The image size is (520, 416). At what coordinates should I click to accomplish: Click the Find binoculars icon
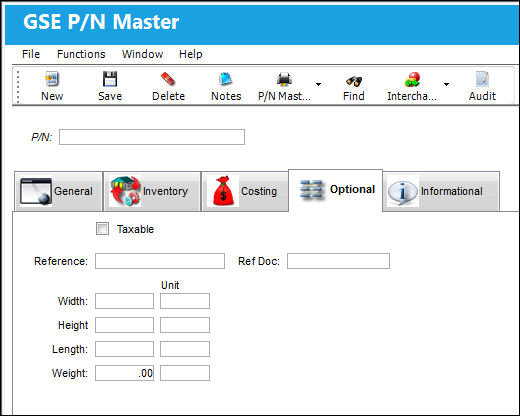pyautogui.click(x=354, y=80)
